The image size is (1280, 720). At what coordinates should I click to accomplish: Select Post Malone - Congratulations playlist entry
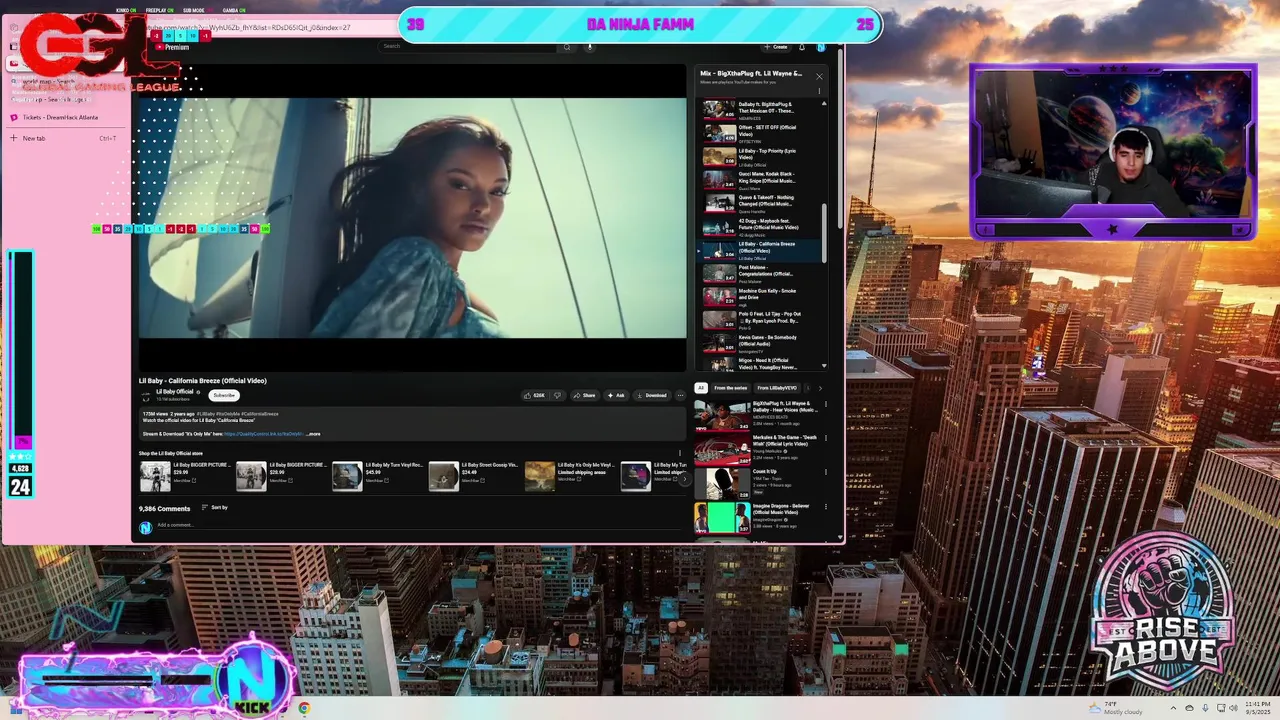(760, 273)
